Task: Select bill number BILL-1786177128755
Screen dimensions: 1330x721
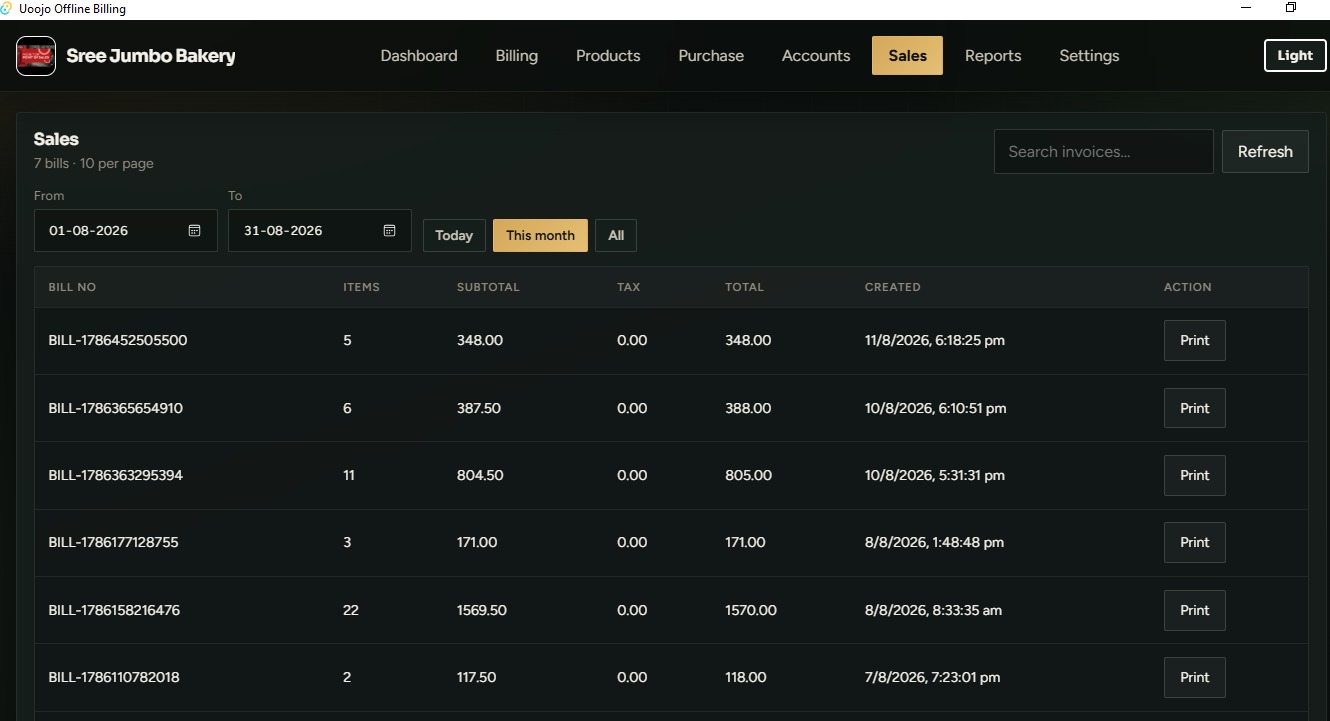Action: tap(113, 543)
